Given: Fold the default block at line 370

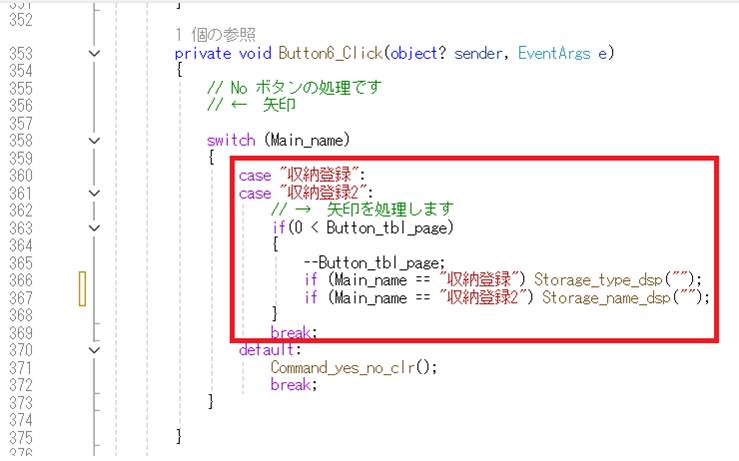Looking at the screenshot, I should tap(94, 350).
